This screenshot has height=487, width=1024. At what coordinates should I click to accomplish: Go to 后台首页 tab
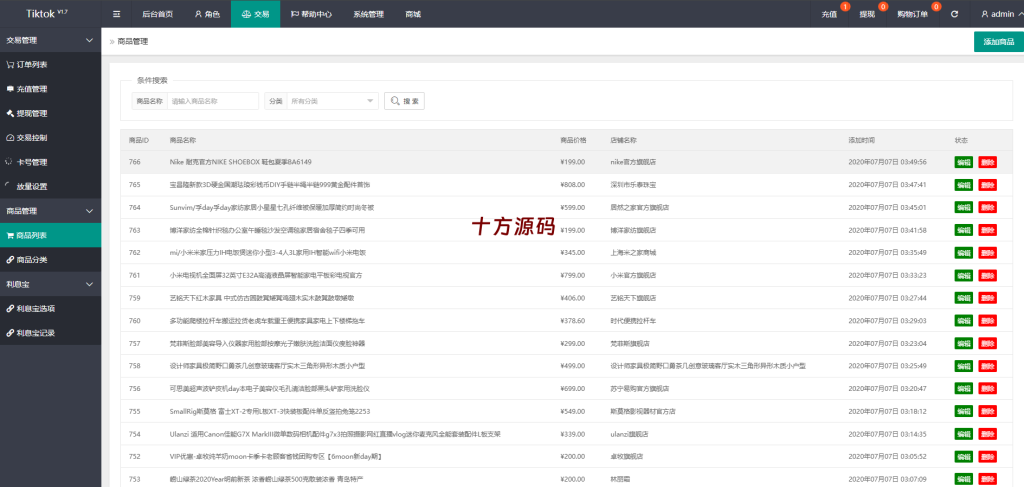(x=157, y=14)
